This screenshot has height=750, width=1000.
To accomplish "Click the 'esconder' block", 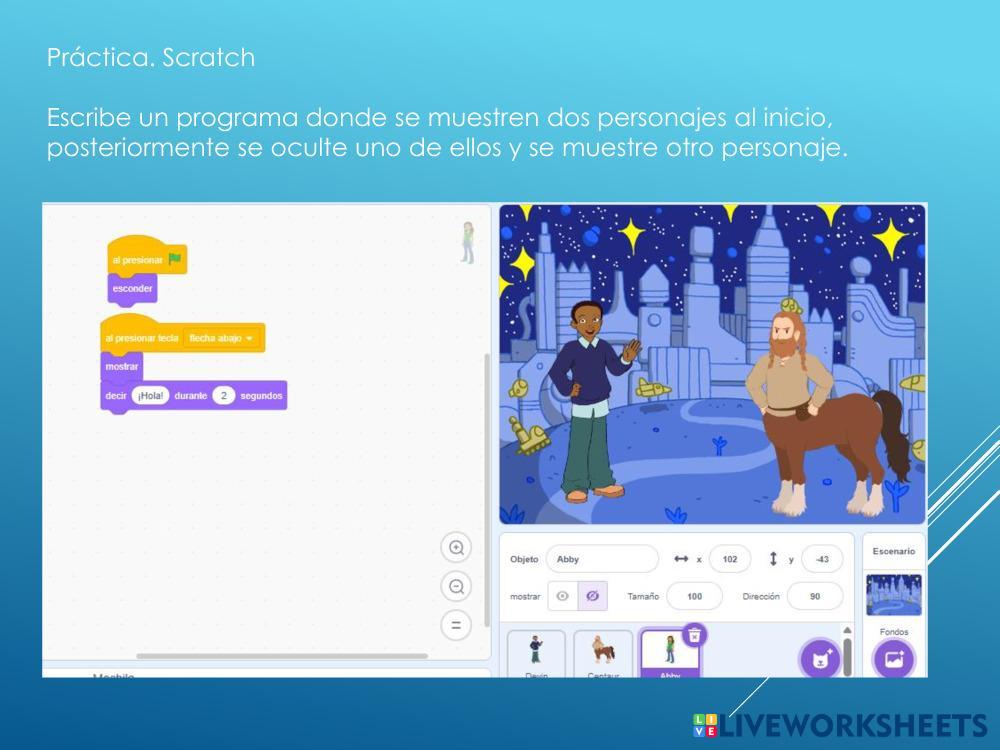I will point(132,289).
